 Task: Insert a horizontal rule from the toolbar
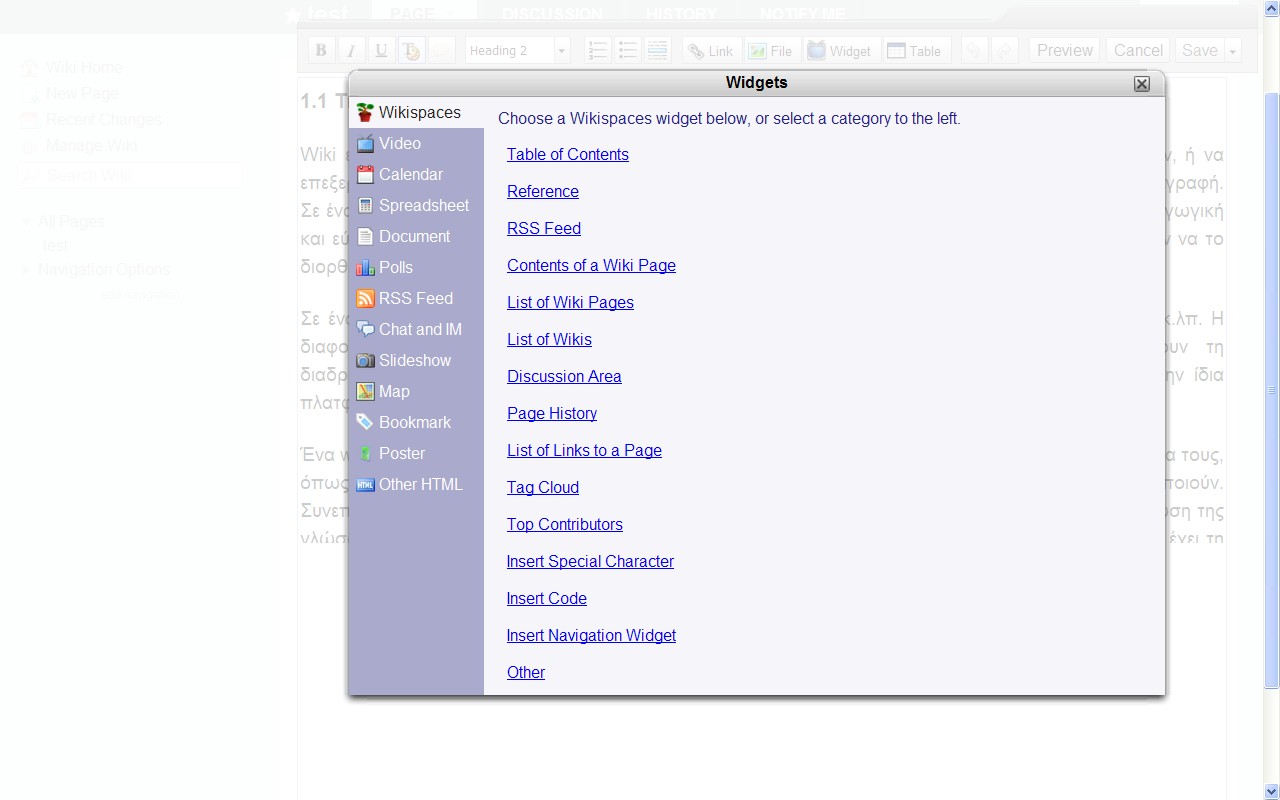point(657,50)
